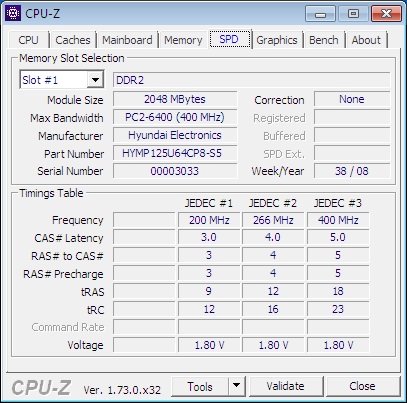Select the 2048 MBytes module size value
Screen dimensions: 407x403
[175, 99]
